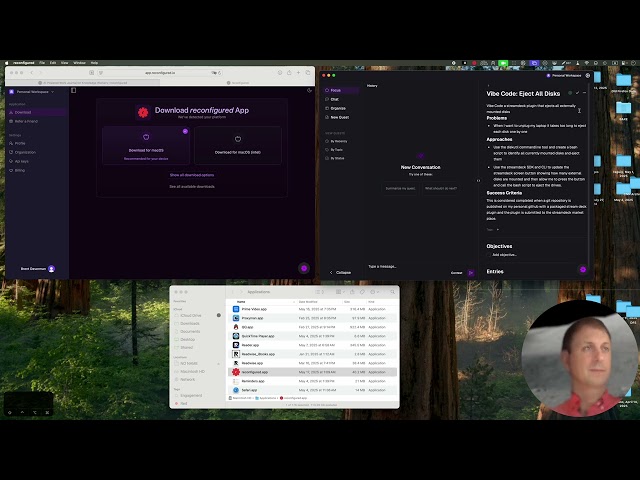Click New Quest in desktop app sidebar

click(x=340, y=117)
